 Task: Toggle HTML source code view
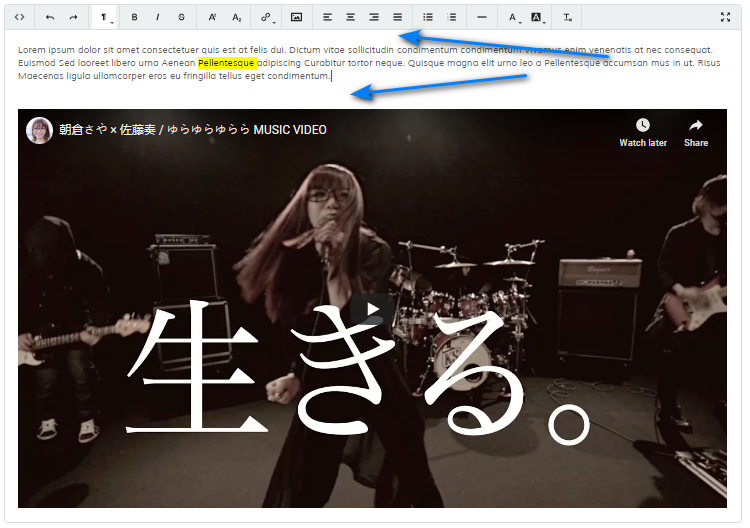19,17
